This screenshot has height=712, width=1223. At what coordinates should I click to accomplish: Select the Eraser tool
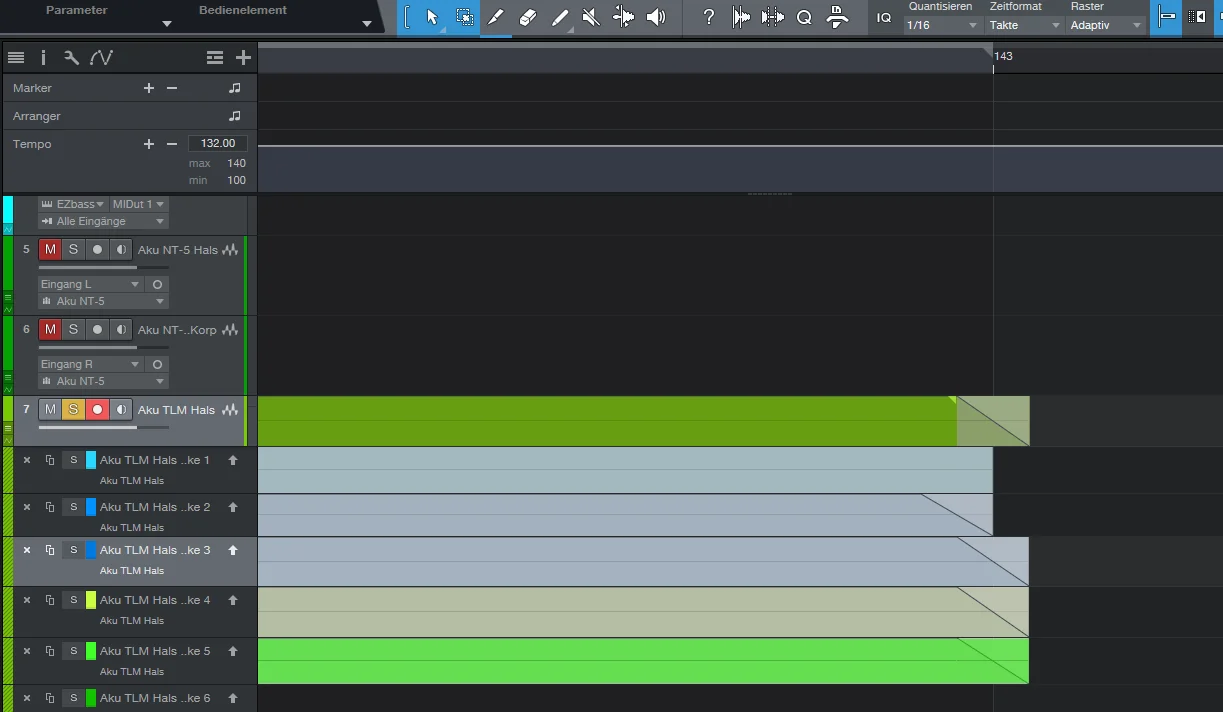529,17
